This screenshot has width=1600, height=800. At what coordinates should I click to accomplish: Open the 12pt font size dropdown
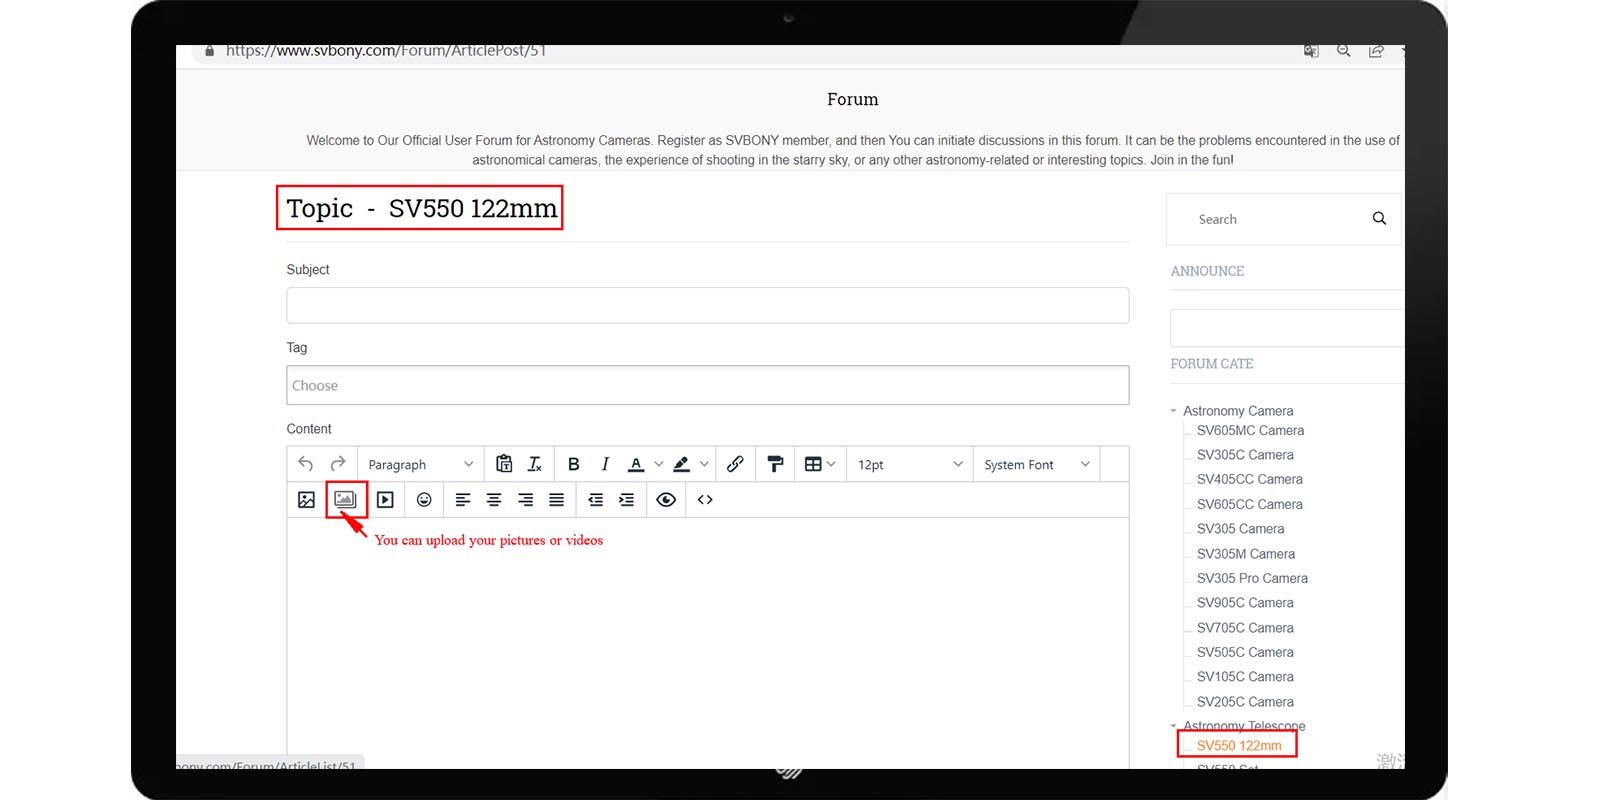click(909, 465)
